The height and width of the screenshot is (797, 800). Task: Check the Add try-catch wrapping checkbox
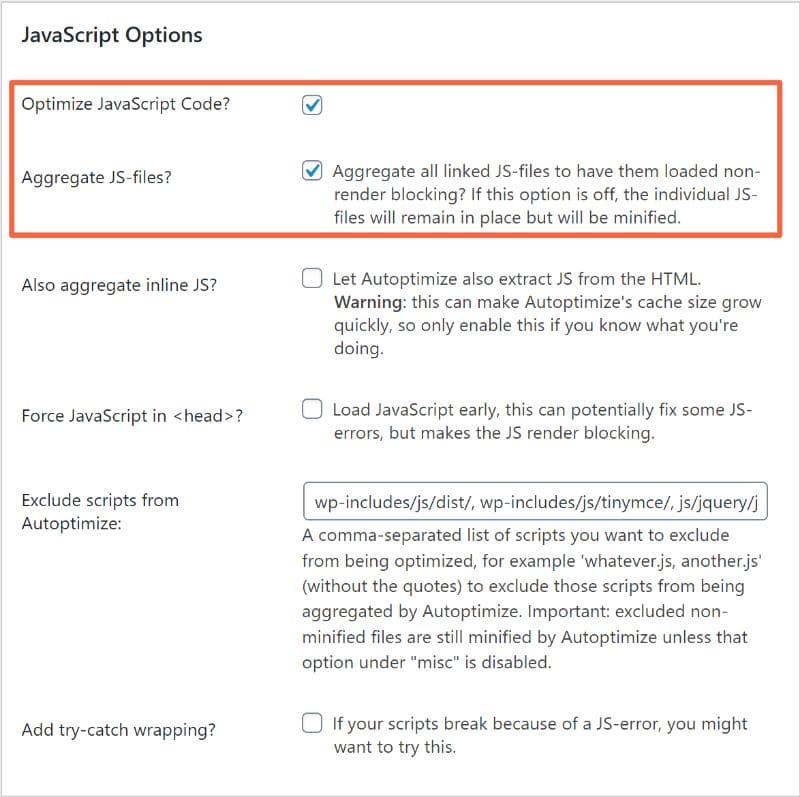[312, 722]
